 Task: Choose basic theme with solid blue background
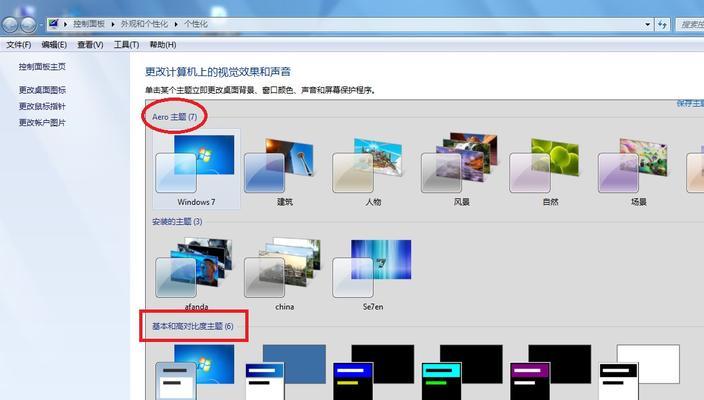[286, 372]
